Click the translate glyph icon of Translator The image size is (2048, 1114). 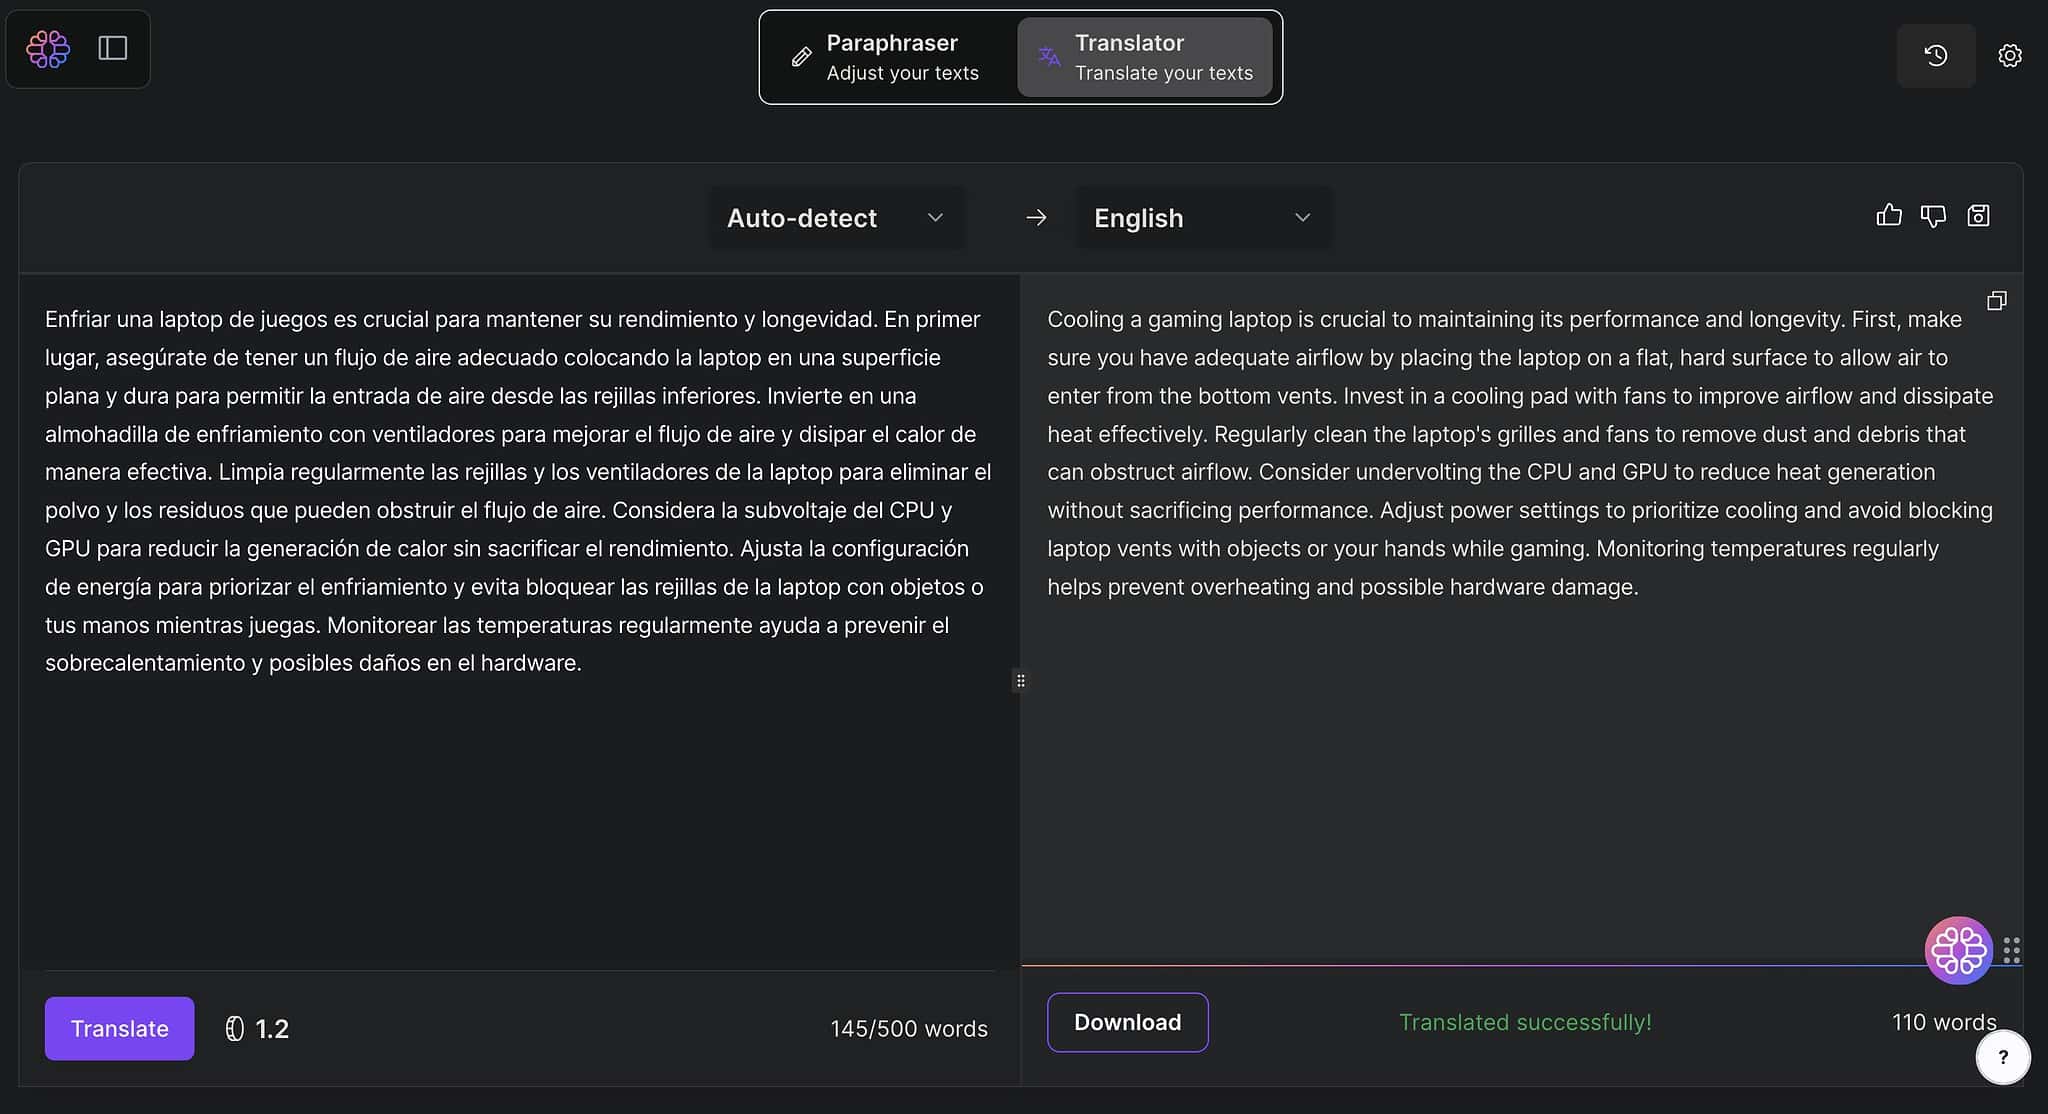click(1048, 57)
